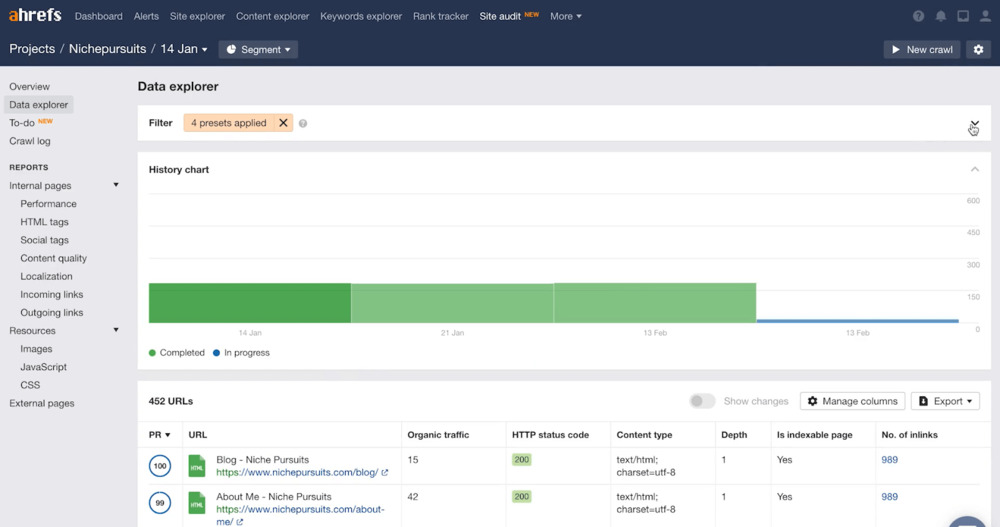Click 989 inlinks for Blog row
This screenshot has height=527, width=1000.
pos(890,460)
